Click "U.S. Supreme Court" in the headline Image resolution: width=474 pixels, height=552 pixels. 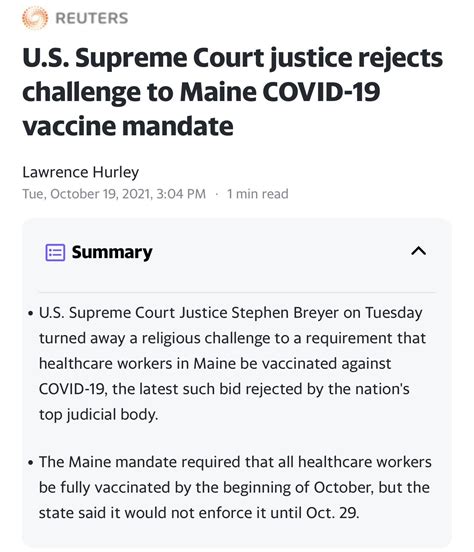tap(143, 58)
